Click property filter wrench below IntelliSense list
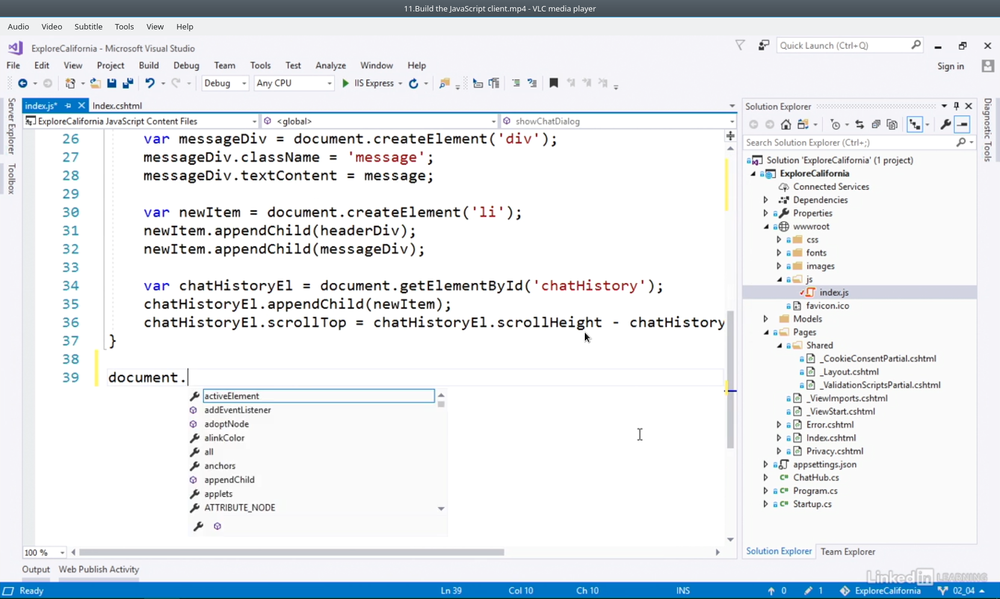The image size is (1000, 599). pyautogui.click(x=198, y=526)
